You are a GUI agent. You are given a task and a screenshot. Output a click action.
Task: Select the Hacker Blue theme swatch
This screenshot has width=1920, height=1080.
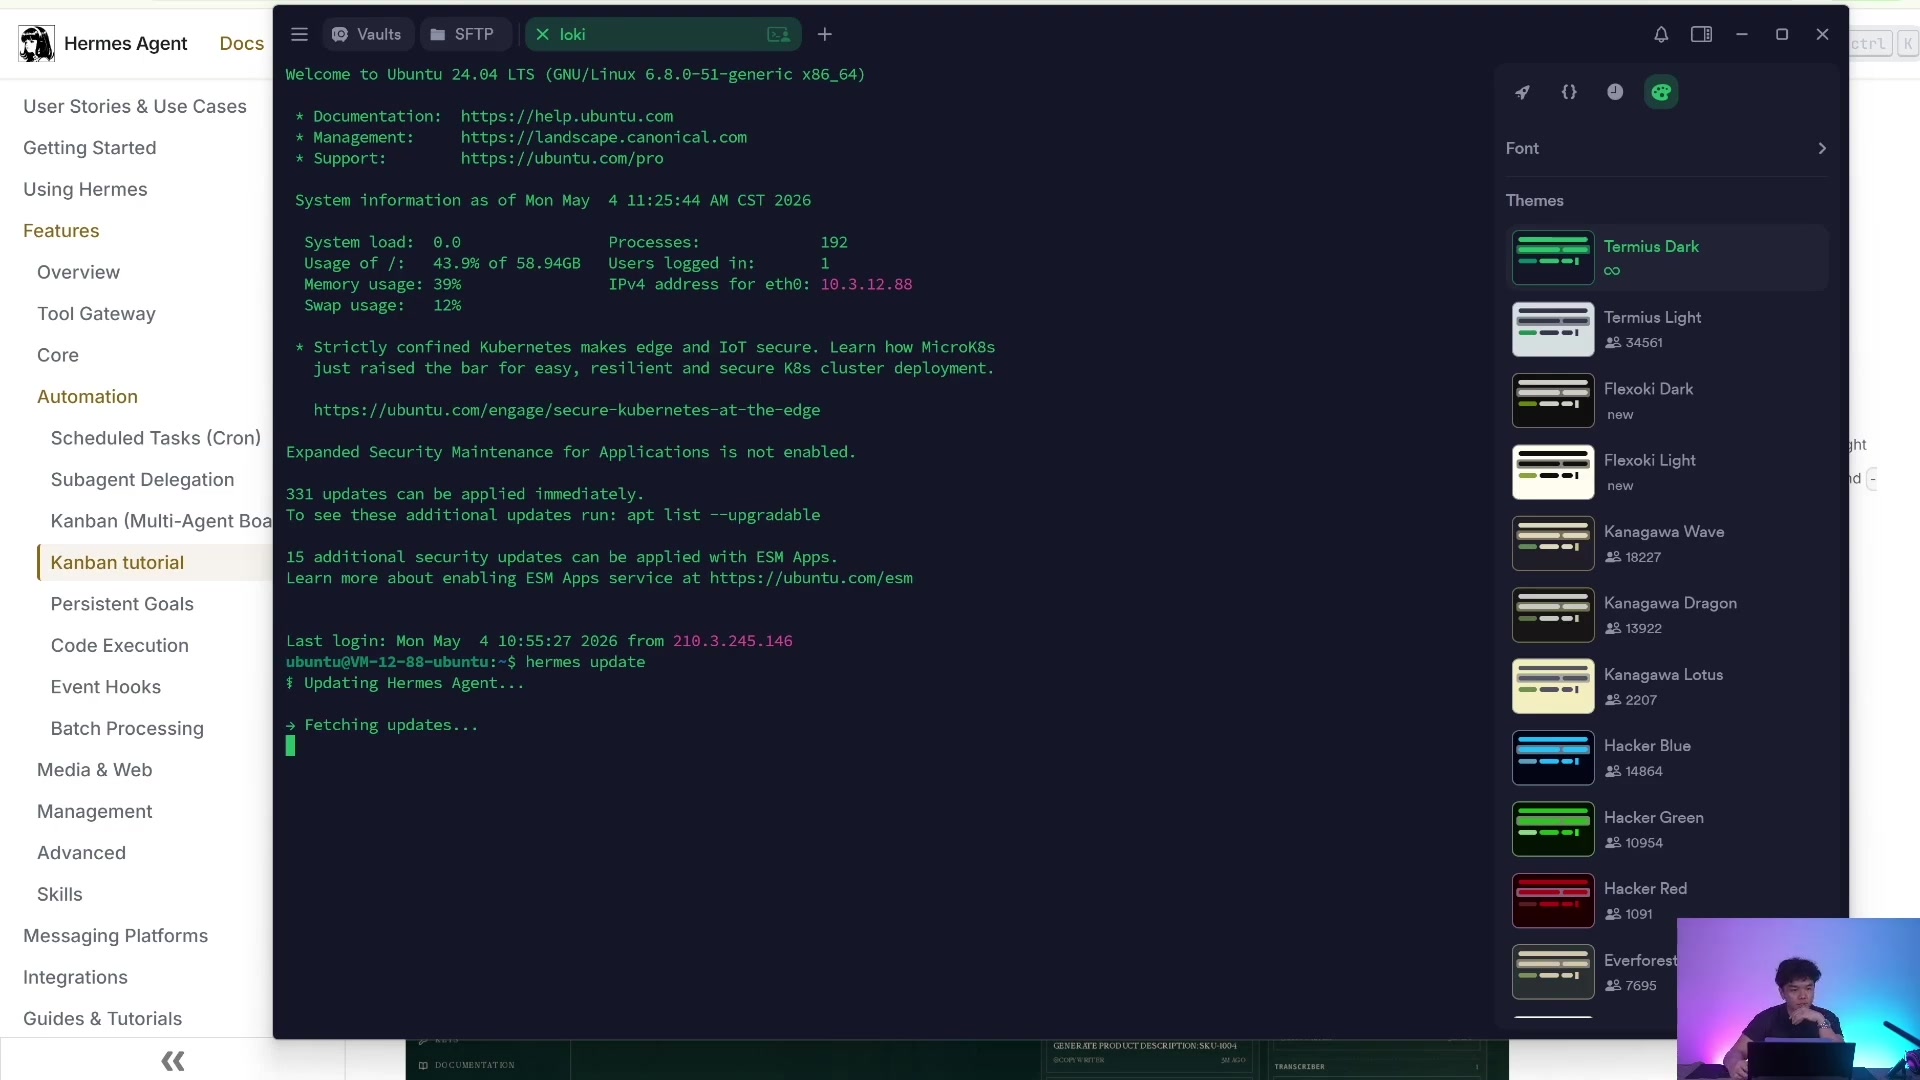1553,758
